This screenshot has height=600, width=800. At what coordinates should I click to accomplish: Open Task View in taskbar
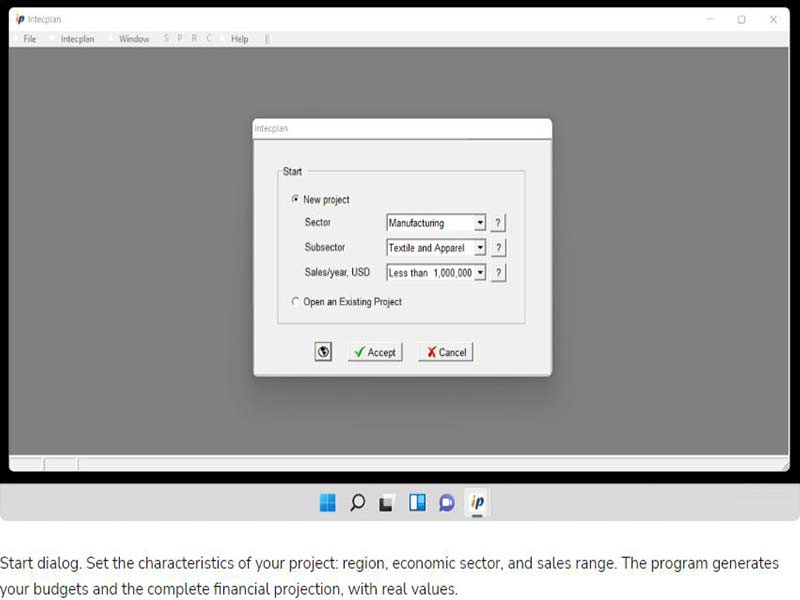386,504
